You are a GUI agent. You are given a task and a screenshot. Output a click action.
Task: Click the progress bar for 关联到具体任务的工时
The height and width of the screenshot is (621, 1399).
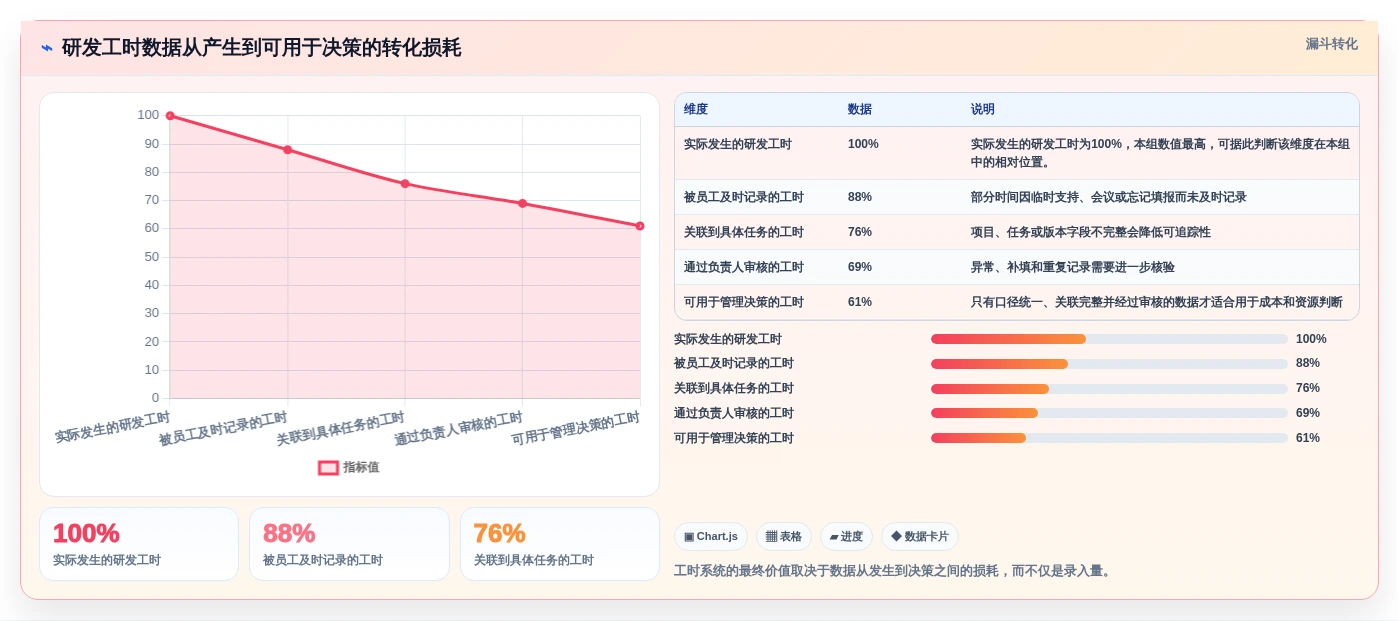pos(1109,389)
